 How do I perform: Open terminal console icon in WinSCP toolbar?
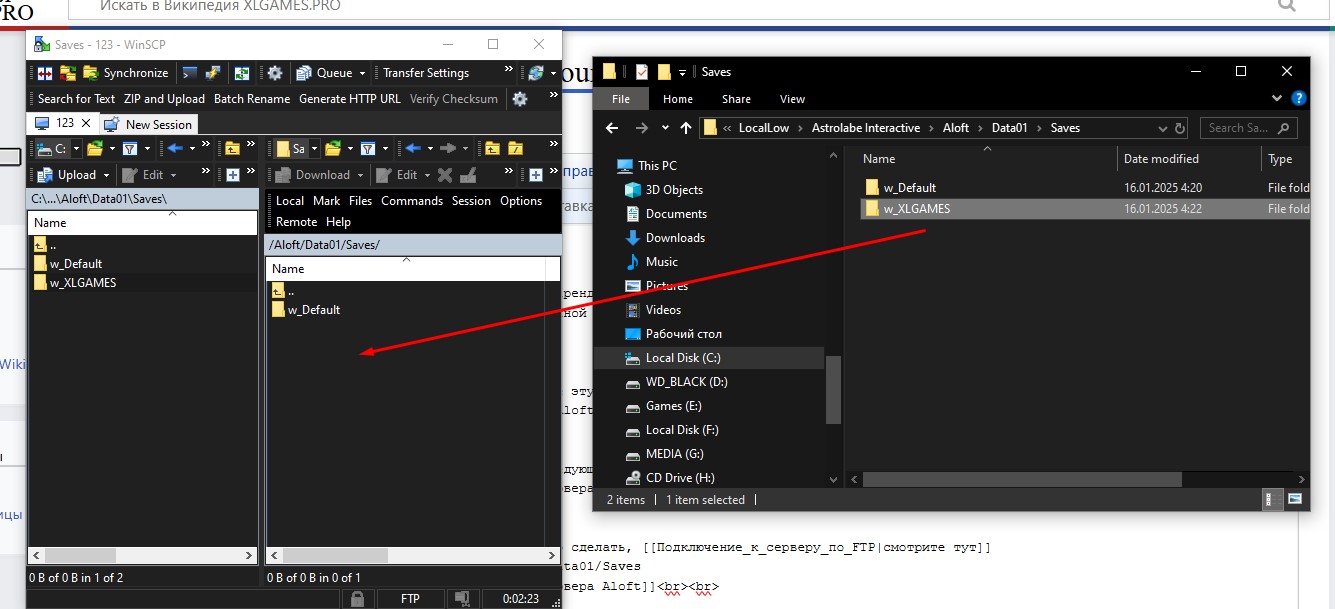(x=190, y=73)
